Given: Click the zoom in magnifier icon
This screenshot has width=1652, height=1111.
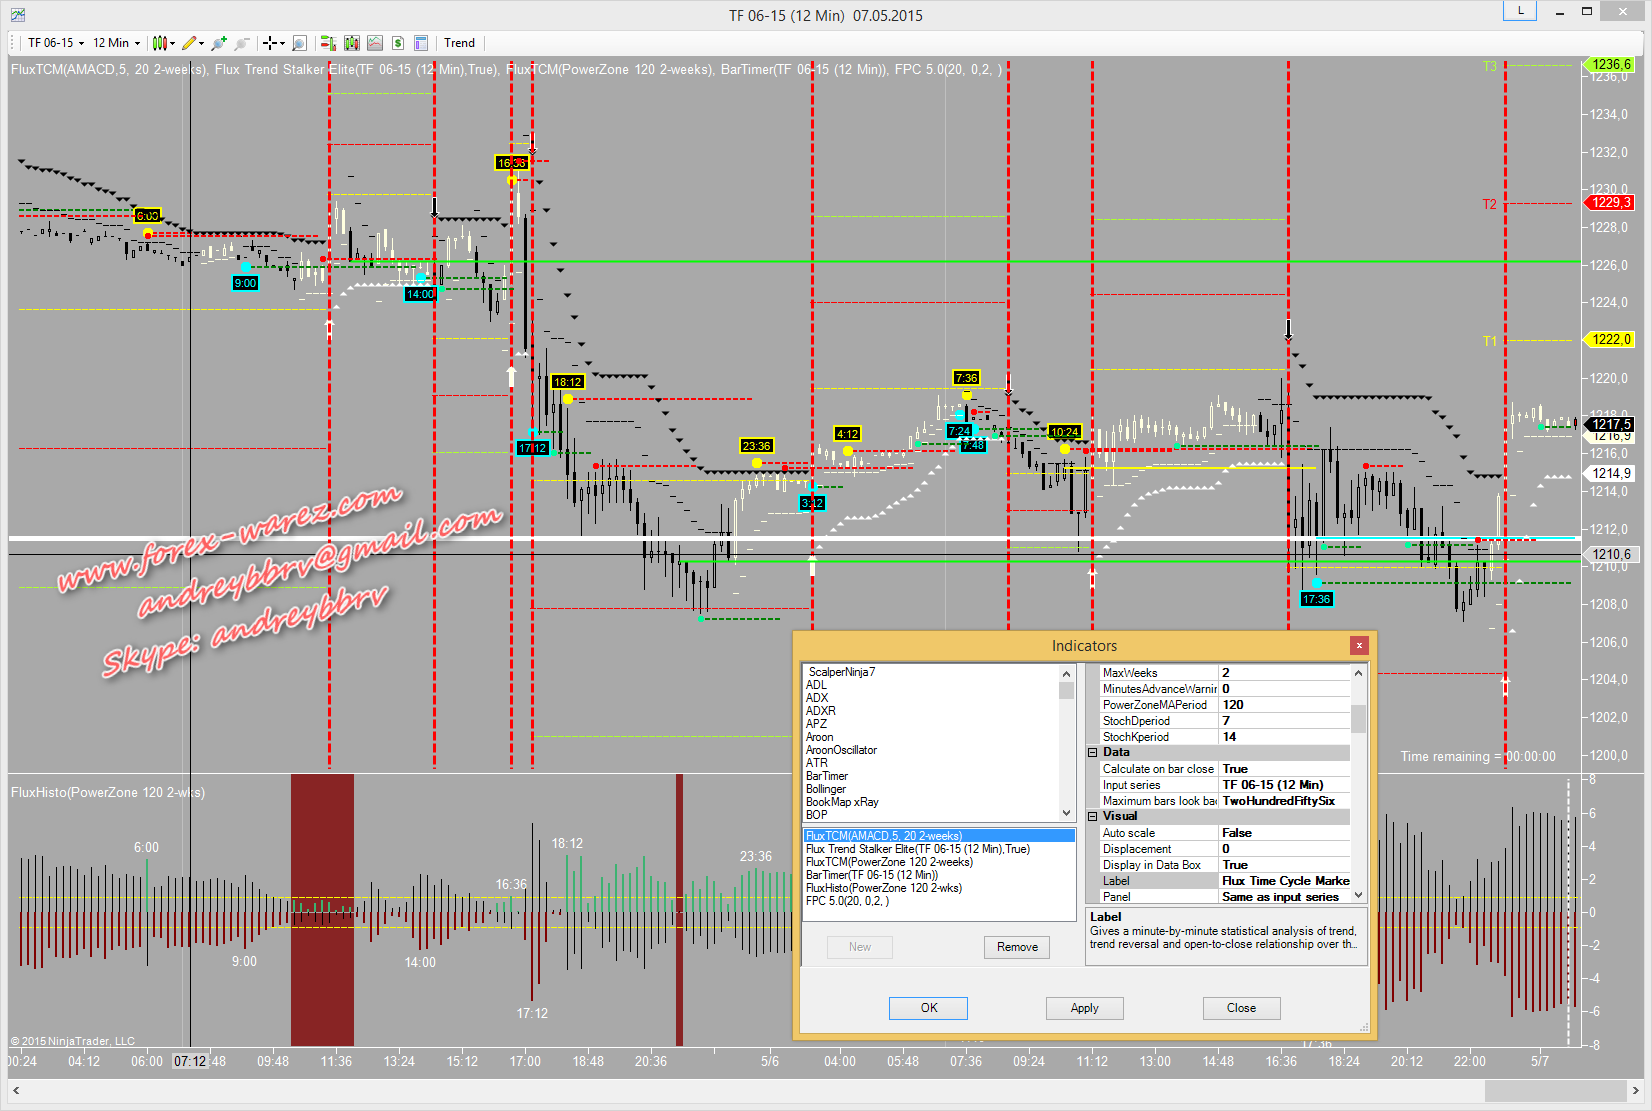Looking at the screenshot, I should 219,43.
